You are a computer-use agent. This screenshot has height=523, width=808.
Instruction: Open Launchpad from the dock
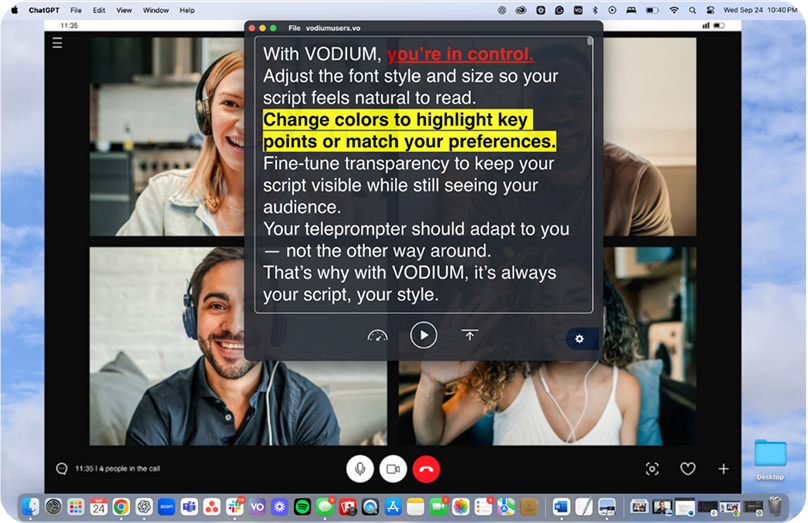(x=76, y=508)
